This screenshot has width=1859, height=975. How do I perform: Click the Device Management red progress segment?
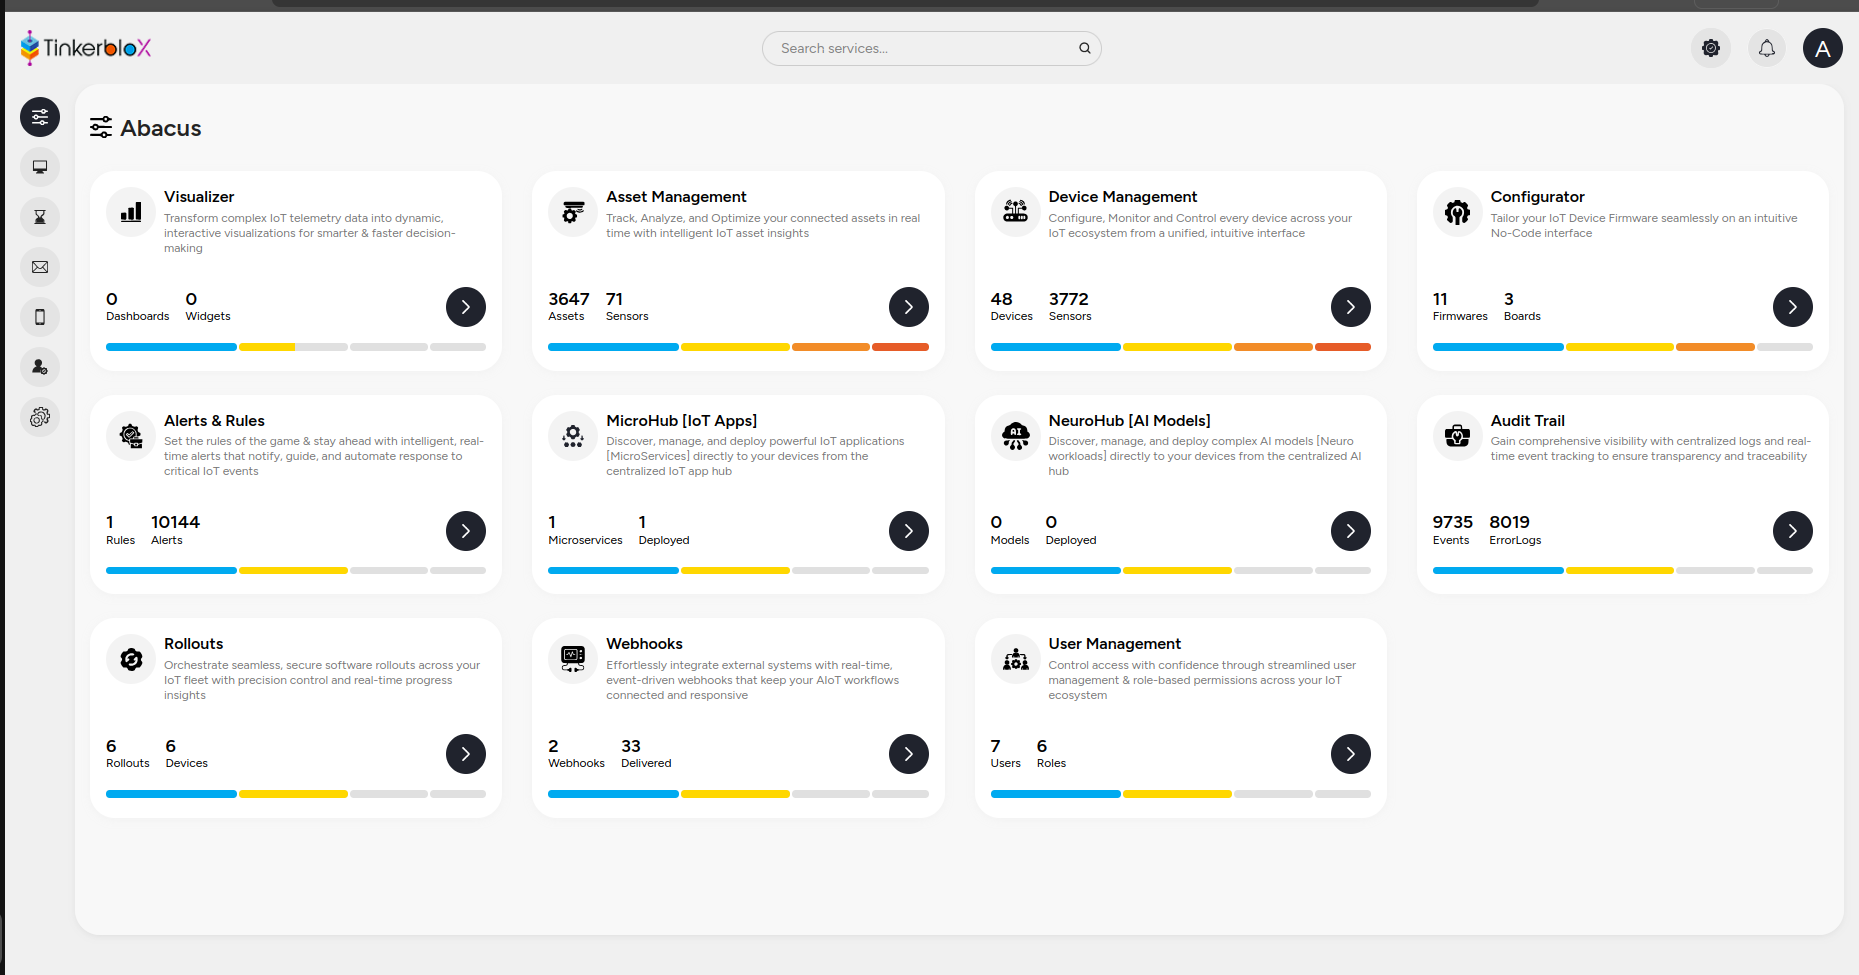tap(1342, 347)
